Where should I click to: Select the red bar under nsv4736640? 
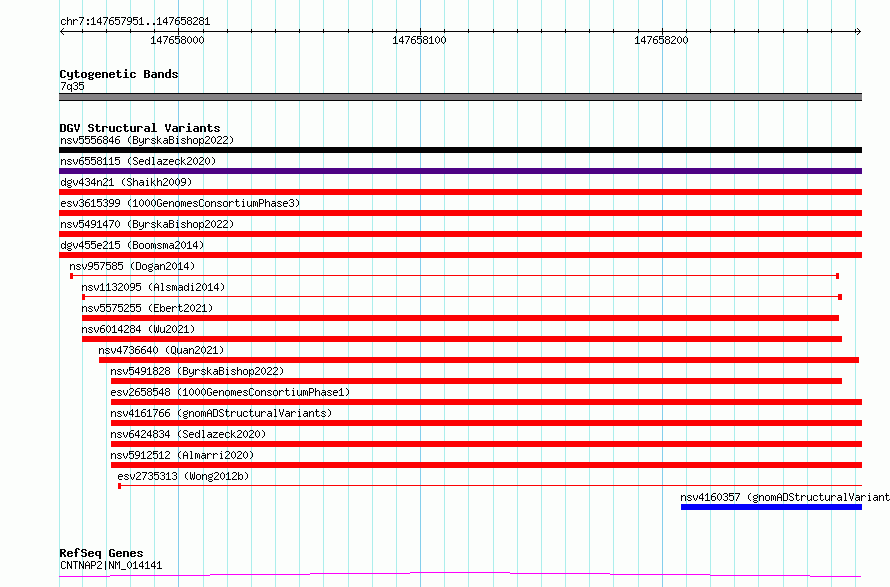[479, 360]
